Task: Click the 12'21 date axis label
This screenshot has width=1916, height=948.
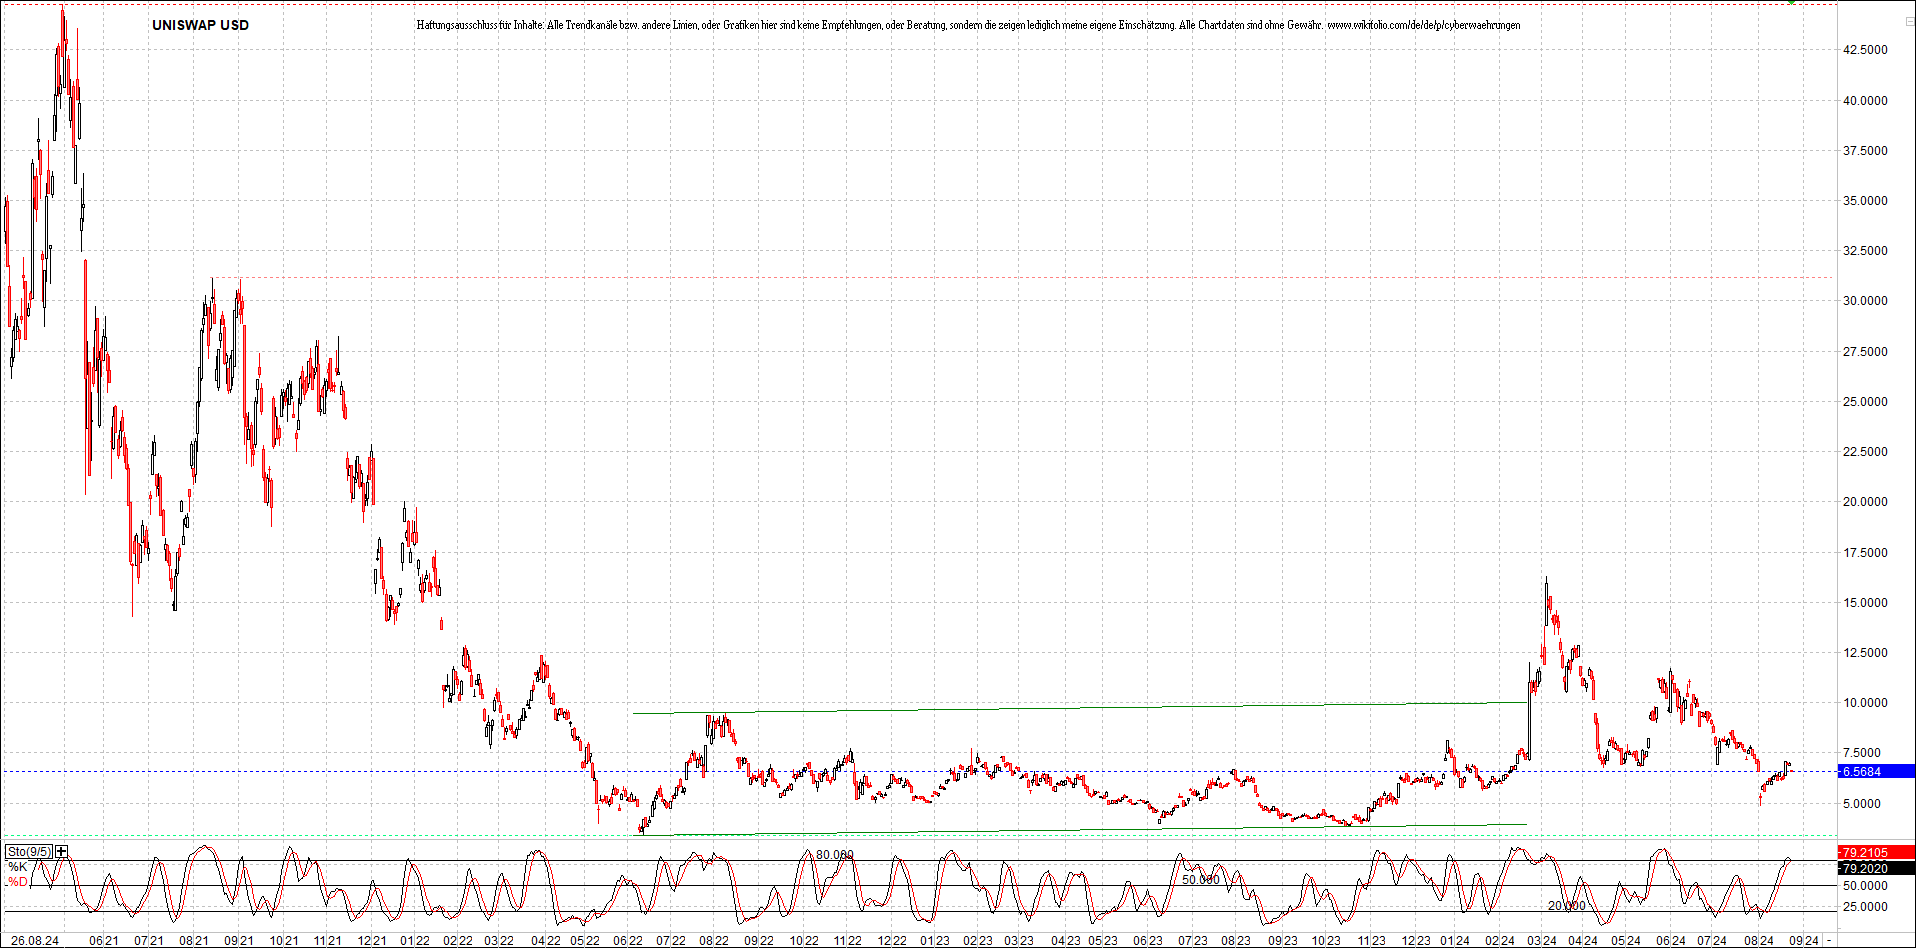Action: pos(372,941)
